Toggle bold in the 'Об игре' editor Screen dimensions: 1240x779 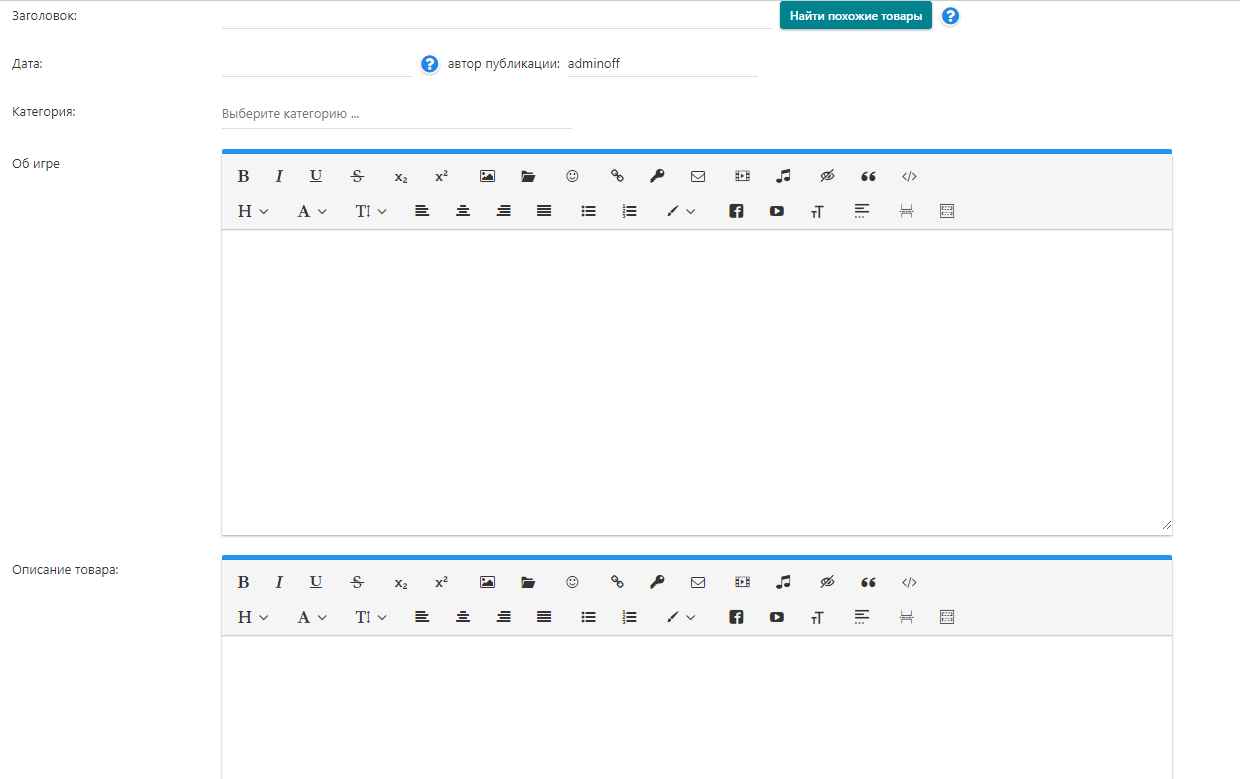coord(243,176)
